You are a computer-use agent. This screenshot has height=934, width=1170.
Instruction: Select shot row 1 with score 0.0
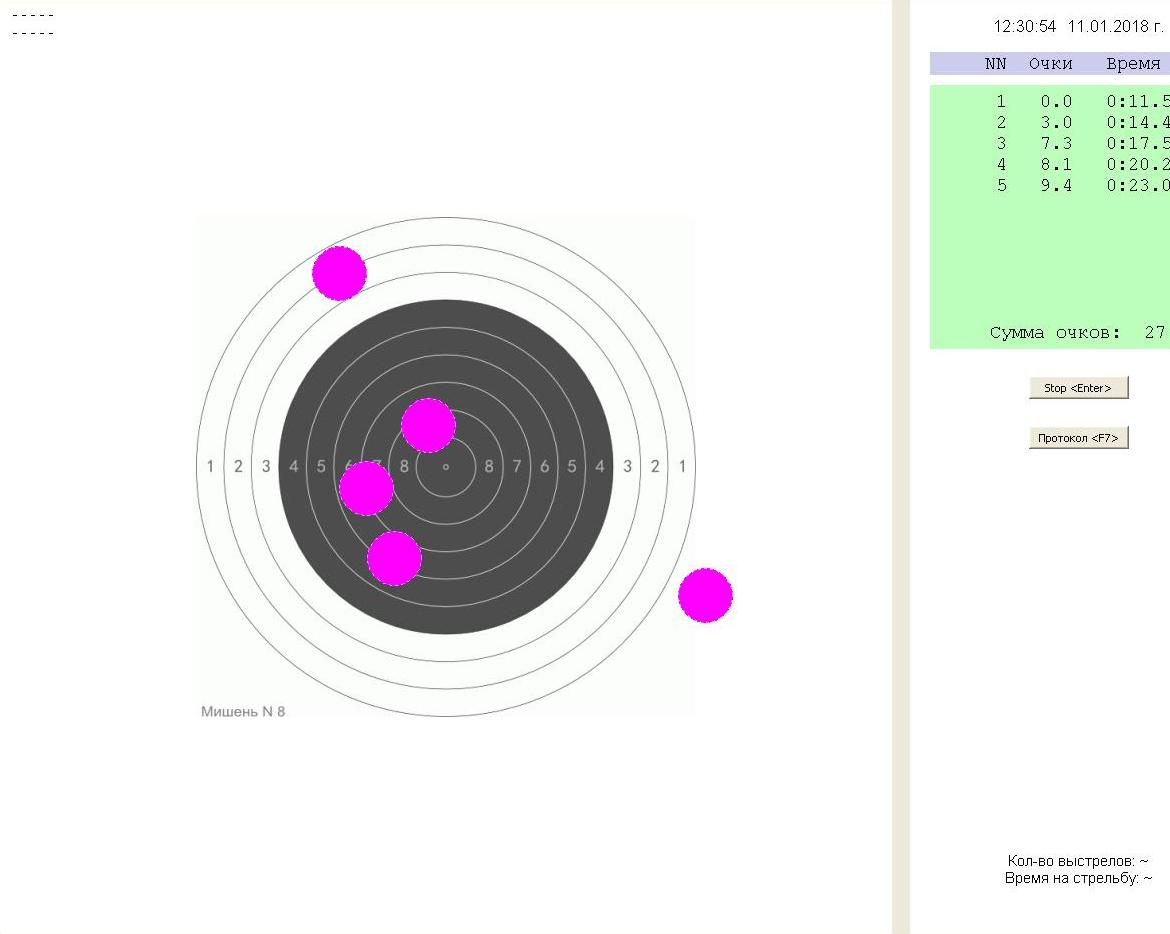coord(1055,102)
